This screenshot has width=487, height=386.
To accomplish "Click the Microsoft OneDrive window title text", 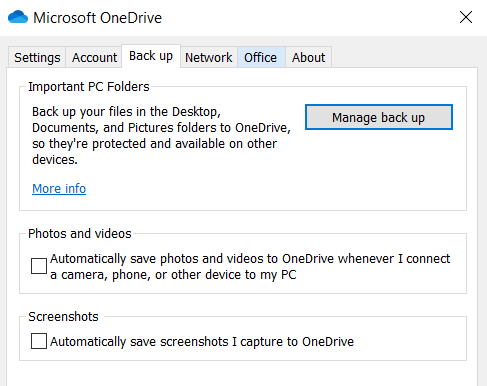I will (x=97, y=18).
